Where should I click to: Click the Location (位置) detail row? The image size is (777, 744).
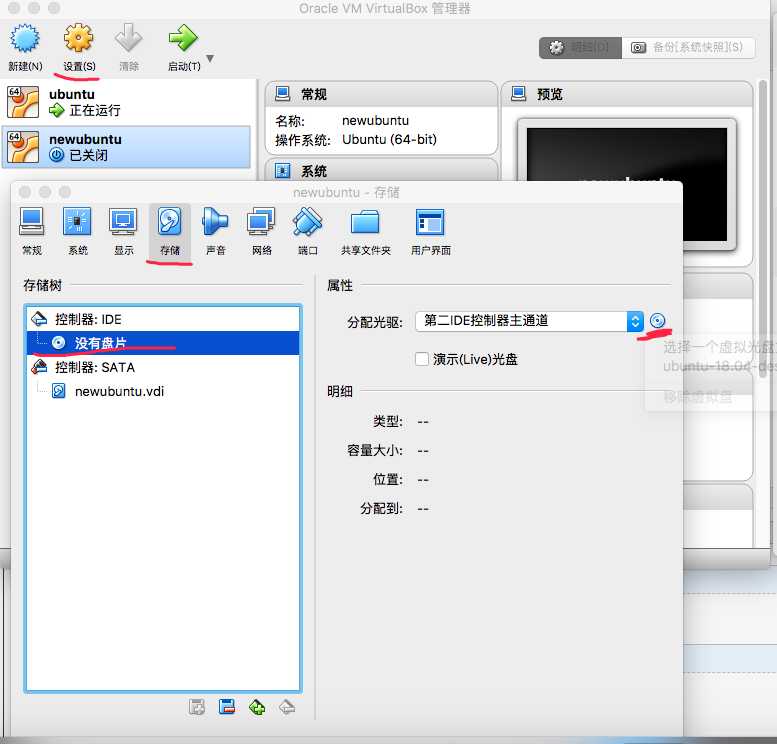pos(400,479)
